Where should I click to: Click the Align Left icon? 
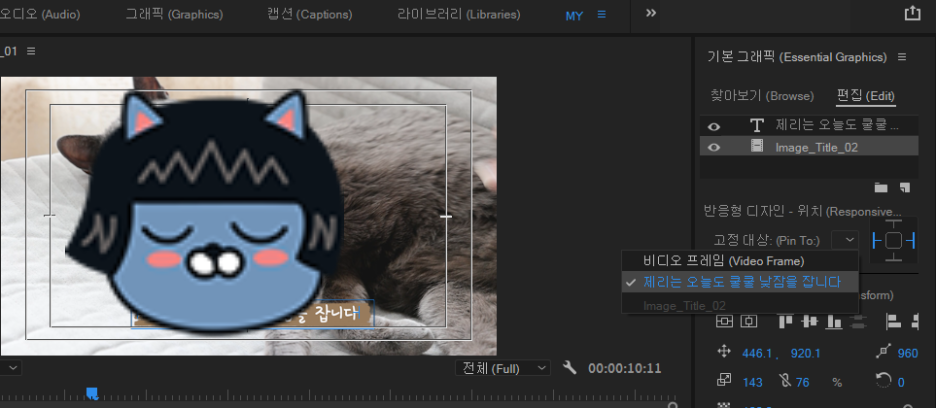point(894,321)
